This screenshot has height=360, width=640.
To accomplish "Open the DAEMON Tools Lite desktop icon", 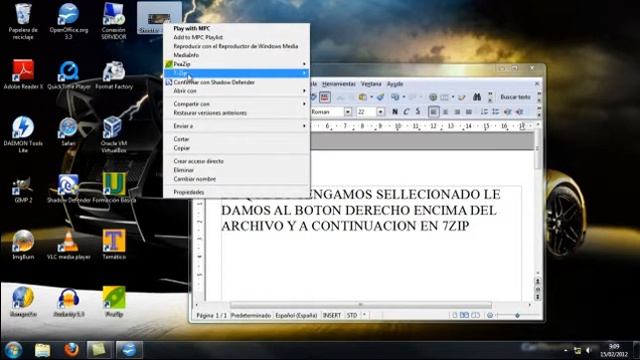I will click(23, 134).
